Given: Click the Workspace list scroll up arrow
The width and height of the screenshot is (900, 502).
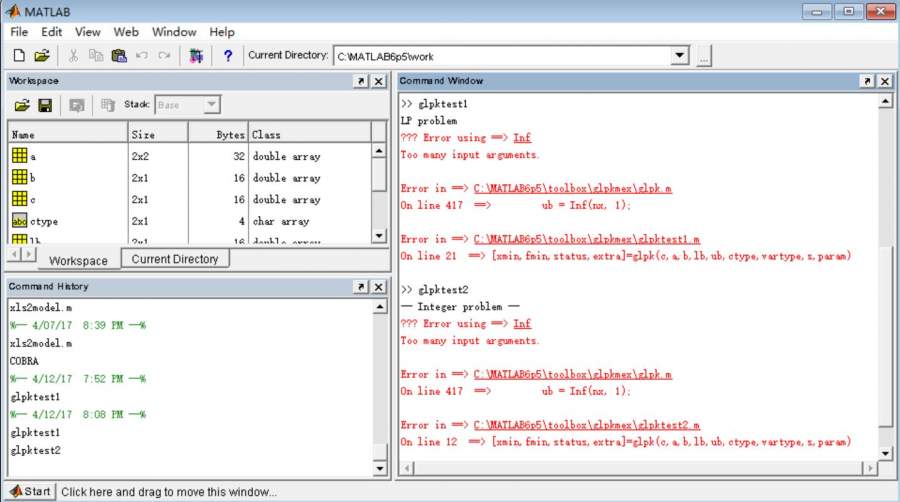Looking at the screenshot, I should (379, 151).
